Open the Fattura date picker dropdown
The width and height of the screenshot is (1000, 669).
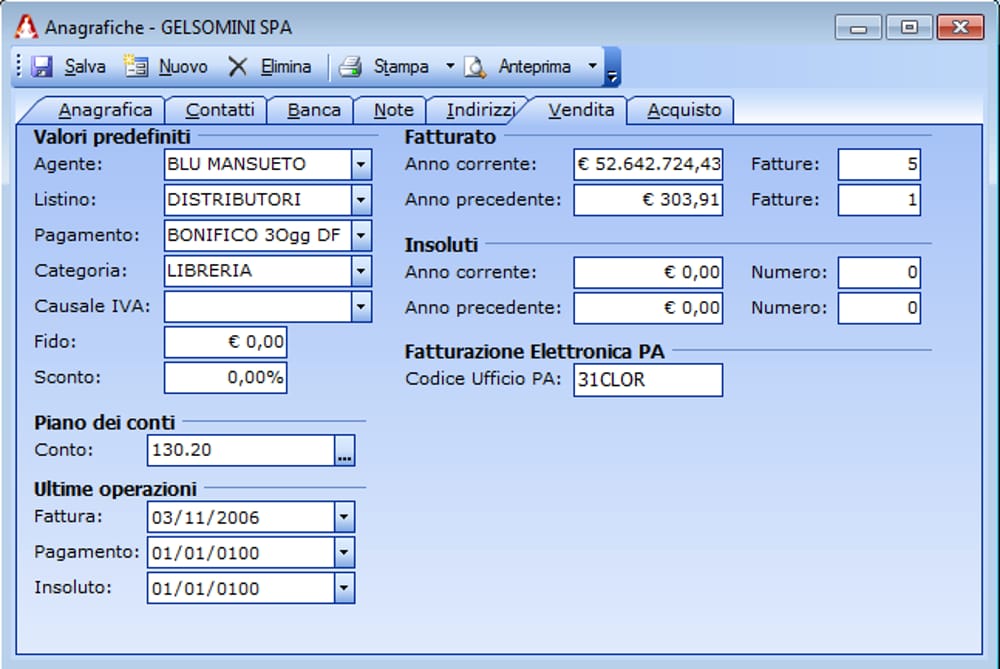click(344, 518)
